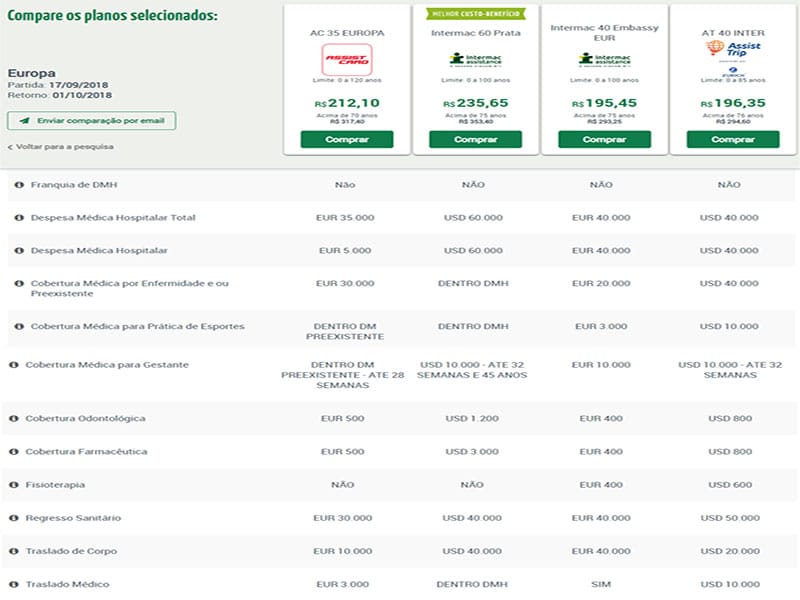Image resolution: width=800 pixels, height=600 pixels.
Task: Click Comprar for Intermac 40 Embassy EUR
Action: (x=605, y=139)
